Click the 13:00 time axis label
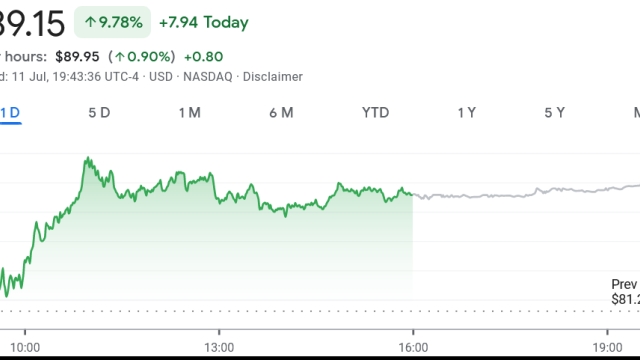The width and height of the screenshot is (640, 360). (219, 348)
